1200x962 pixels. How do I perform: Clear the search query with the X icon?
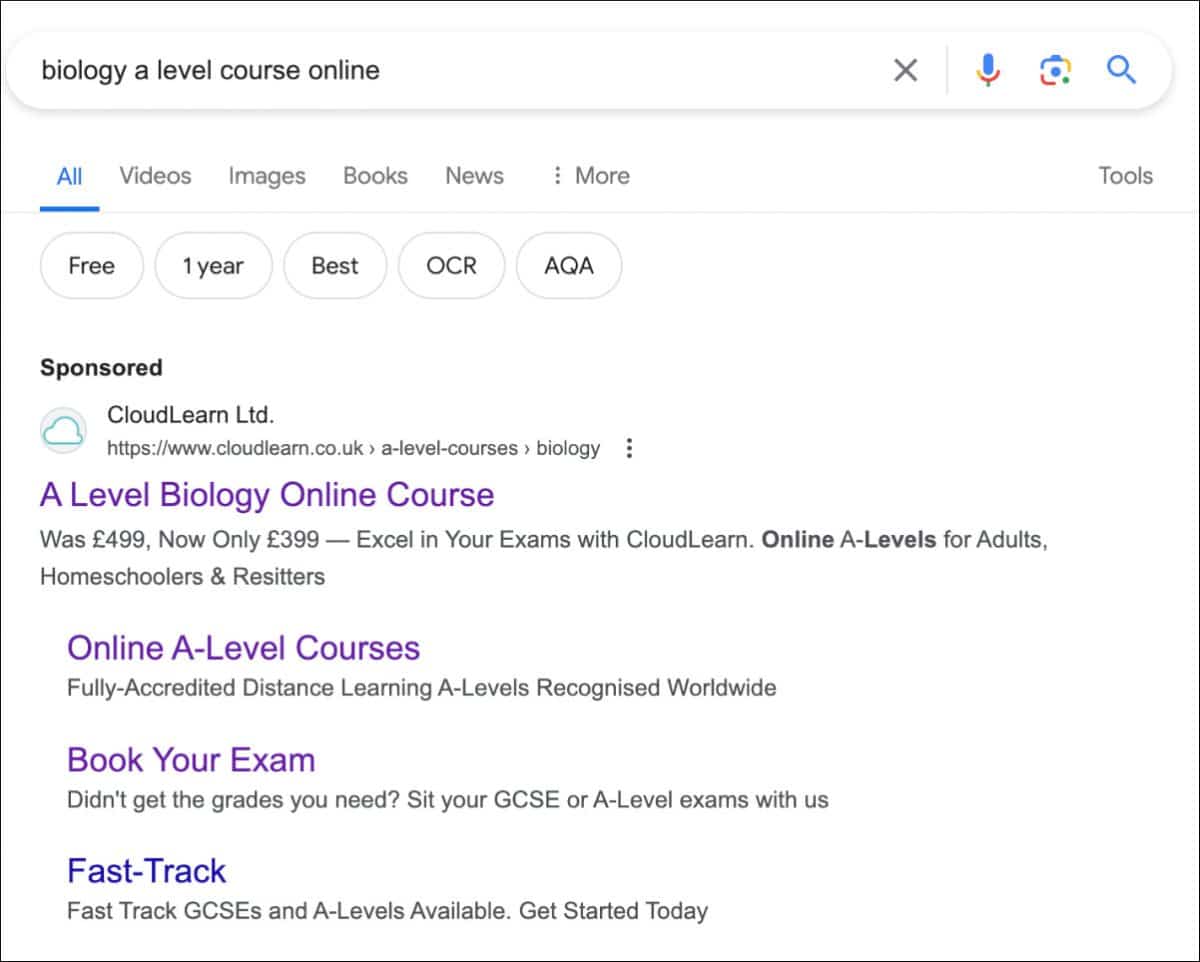tap(905, 70)
